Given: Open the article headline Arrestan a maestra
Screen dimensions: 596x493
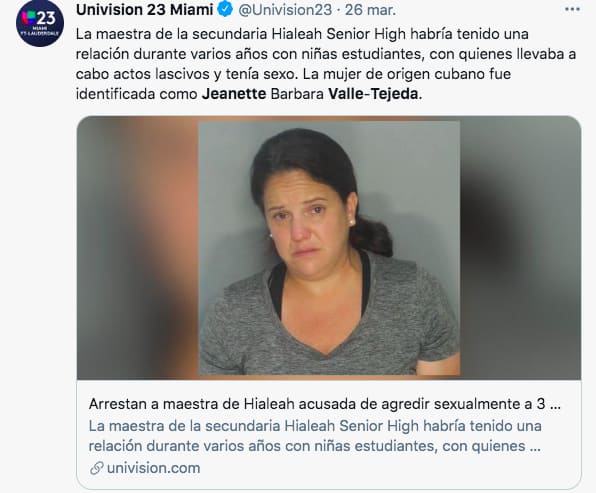Looking at the screenshot, I should tap(325, 404).
